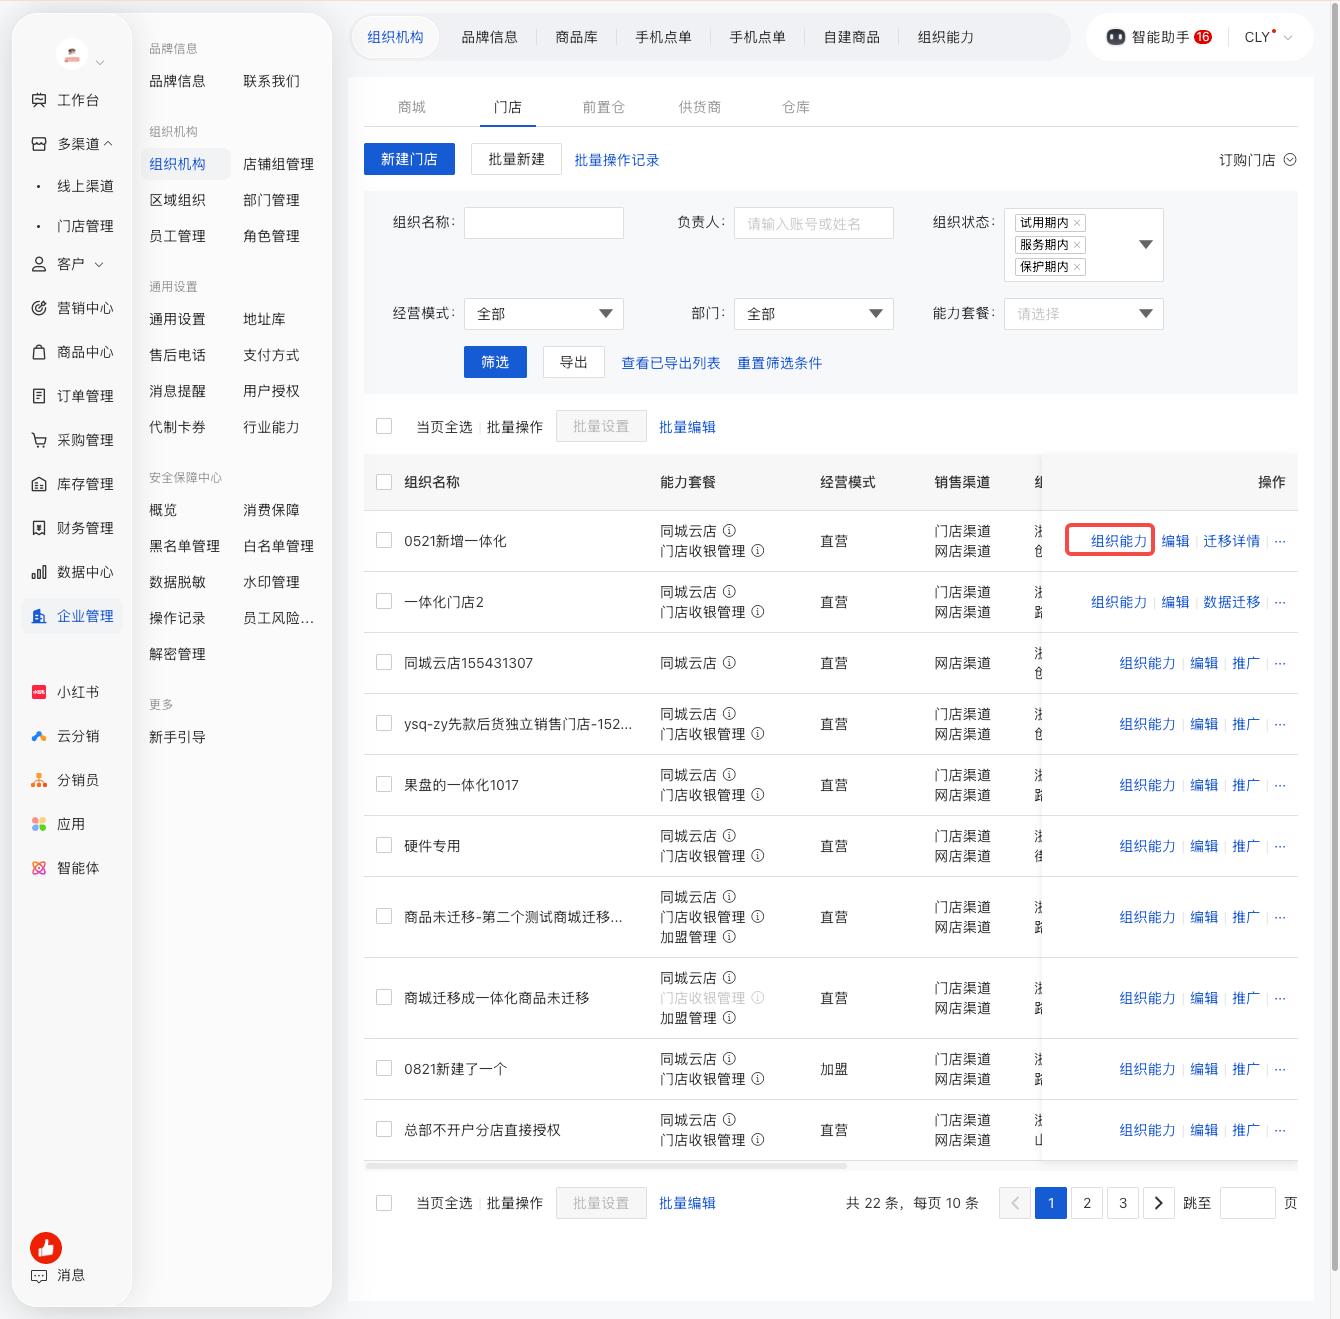The width and height of the screenshot is (1340, 1319).
Task: Click the 负责人 input field
Action: pyautogui.click(x=814, y=223)
